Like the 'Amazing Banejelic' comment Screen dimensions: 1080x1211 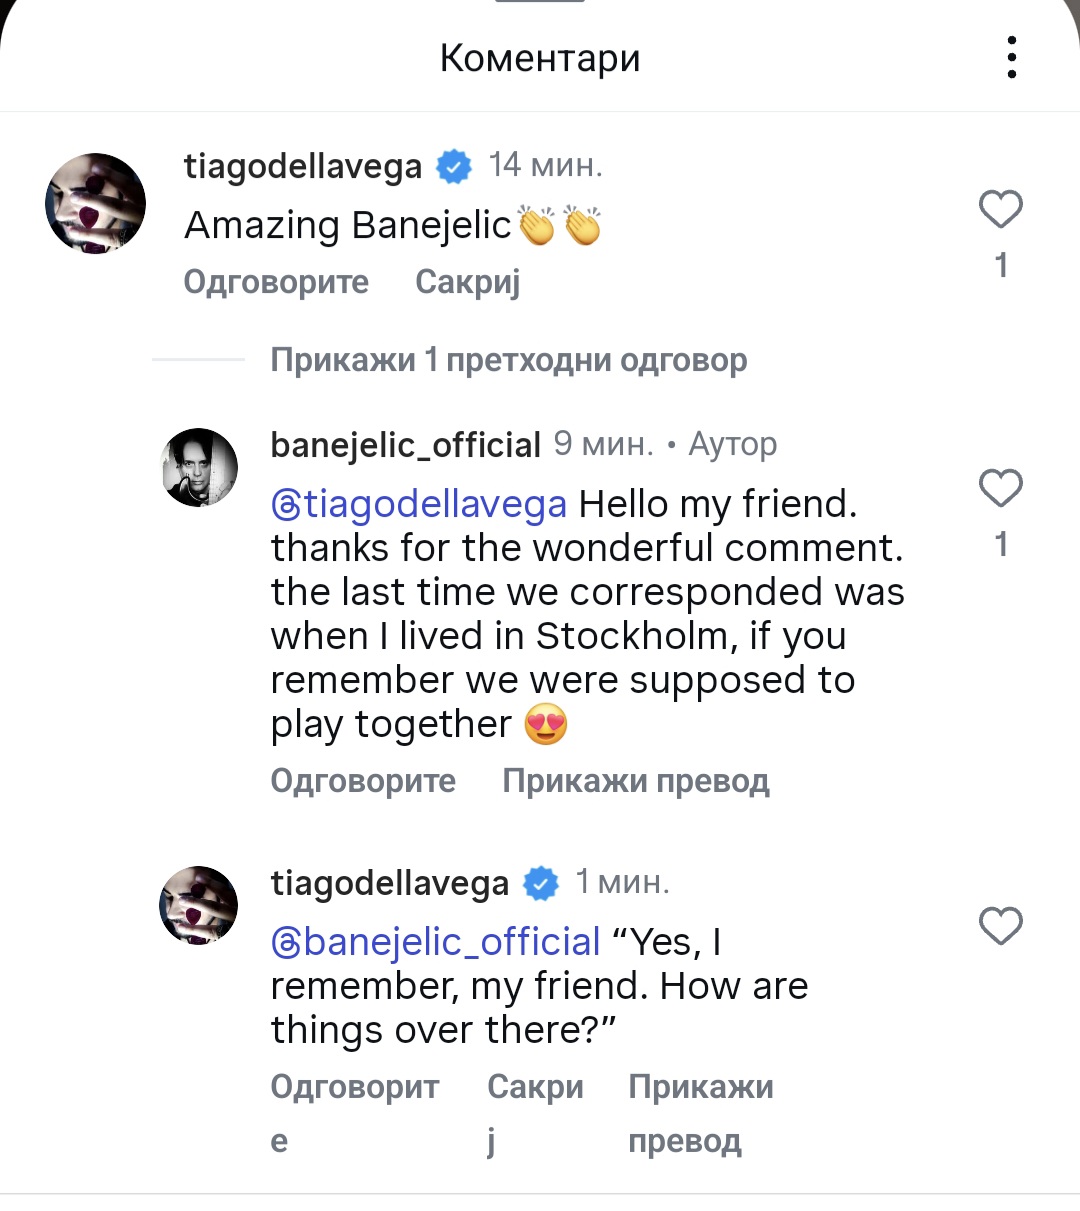pyautogui.click(x=1000, y=210)
